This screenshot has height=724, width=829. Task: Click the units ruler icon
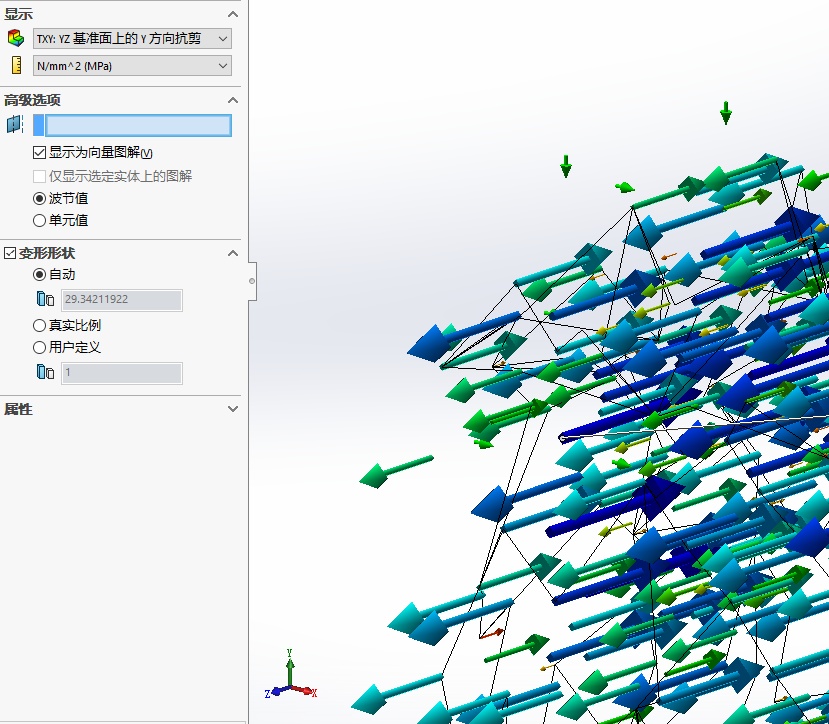coord(17,65)
